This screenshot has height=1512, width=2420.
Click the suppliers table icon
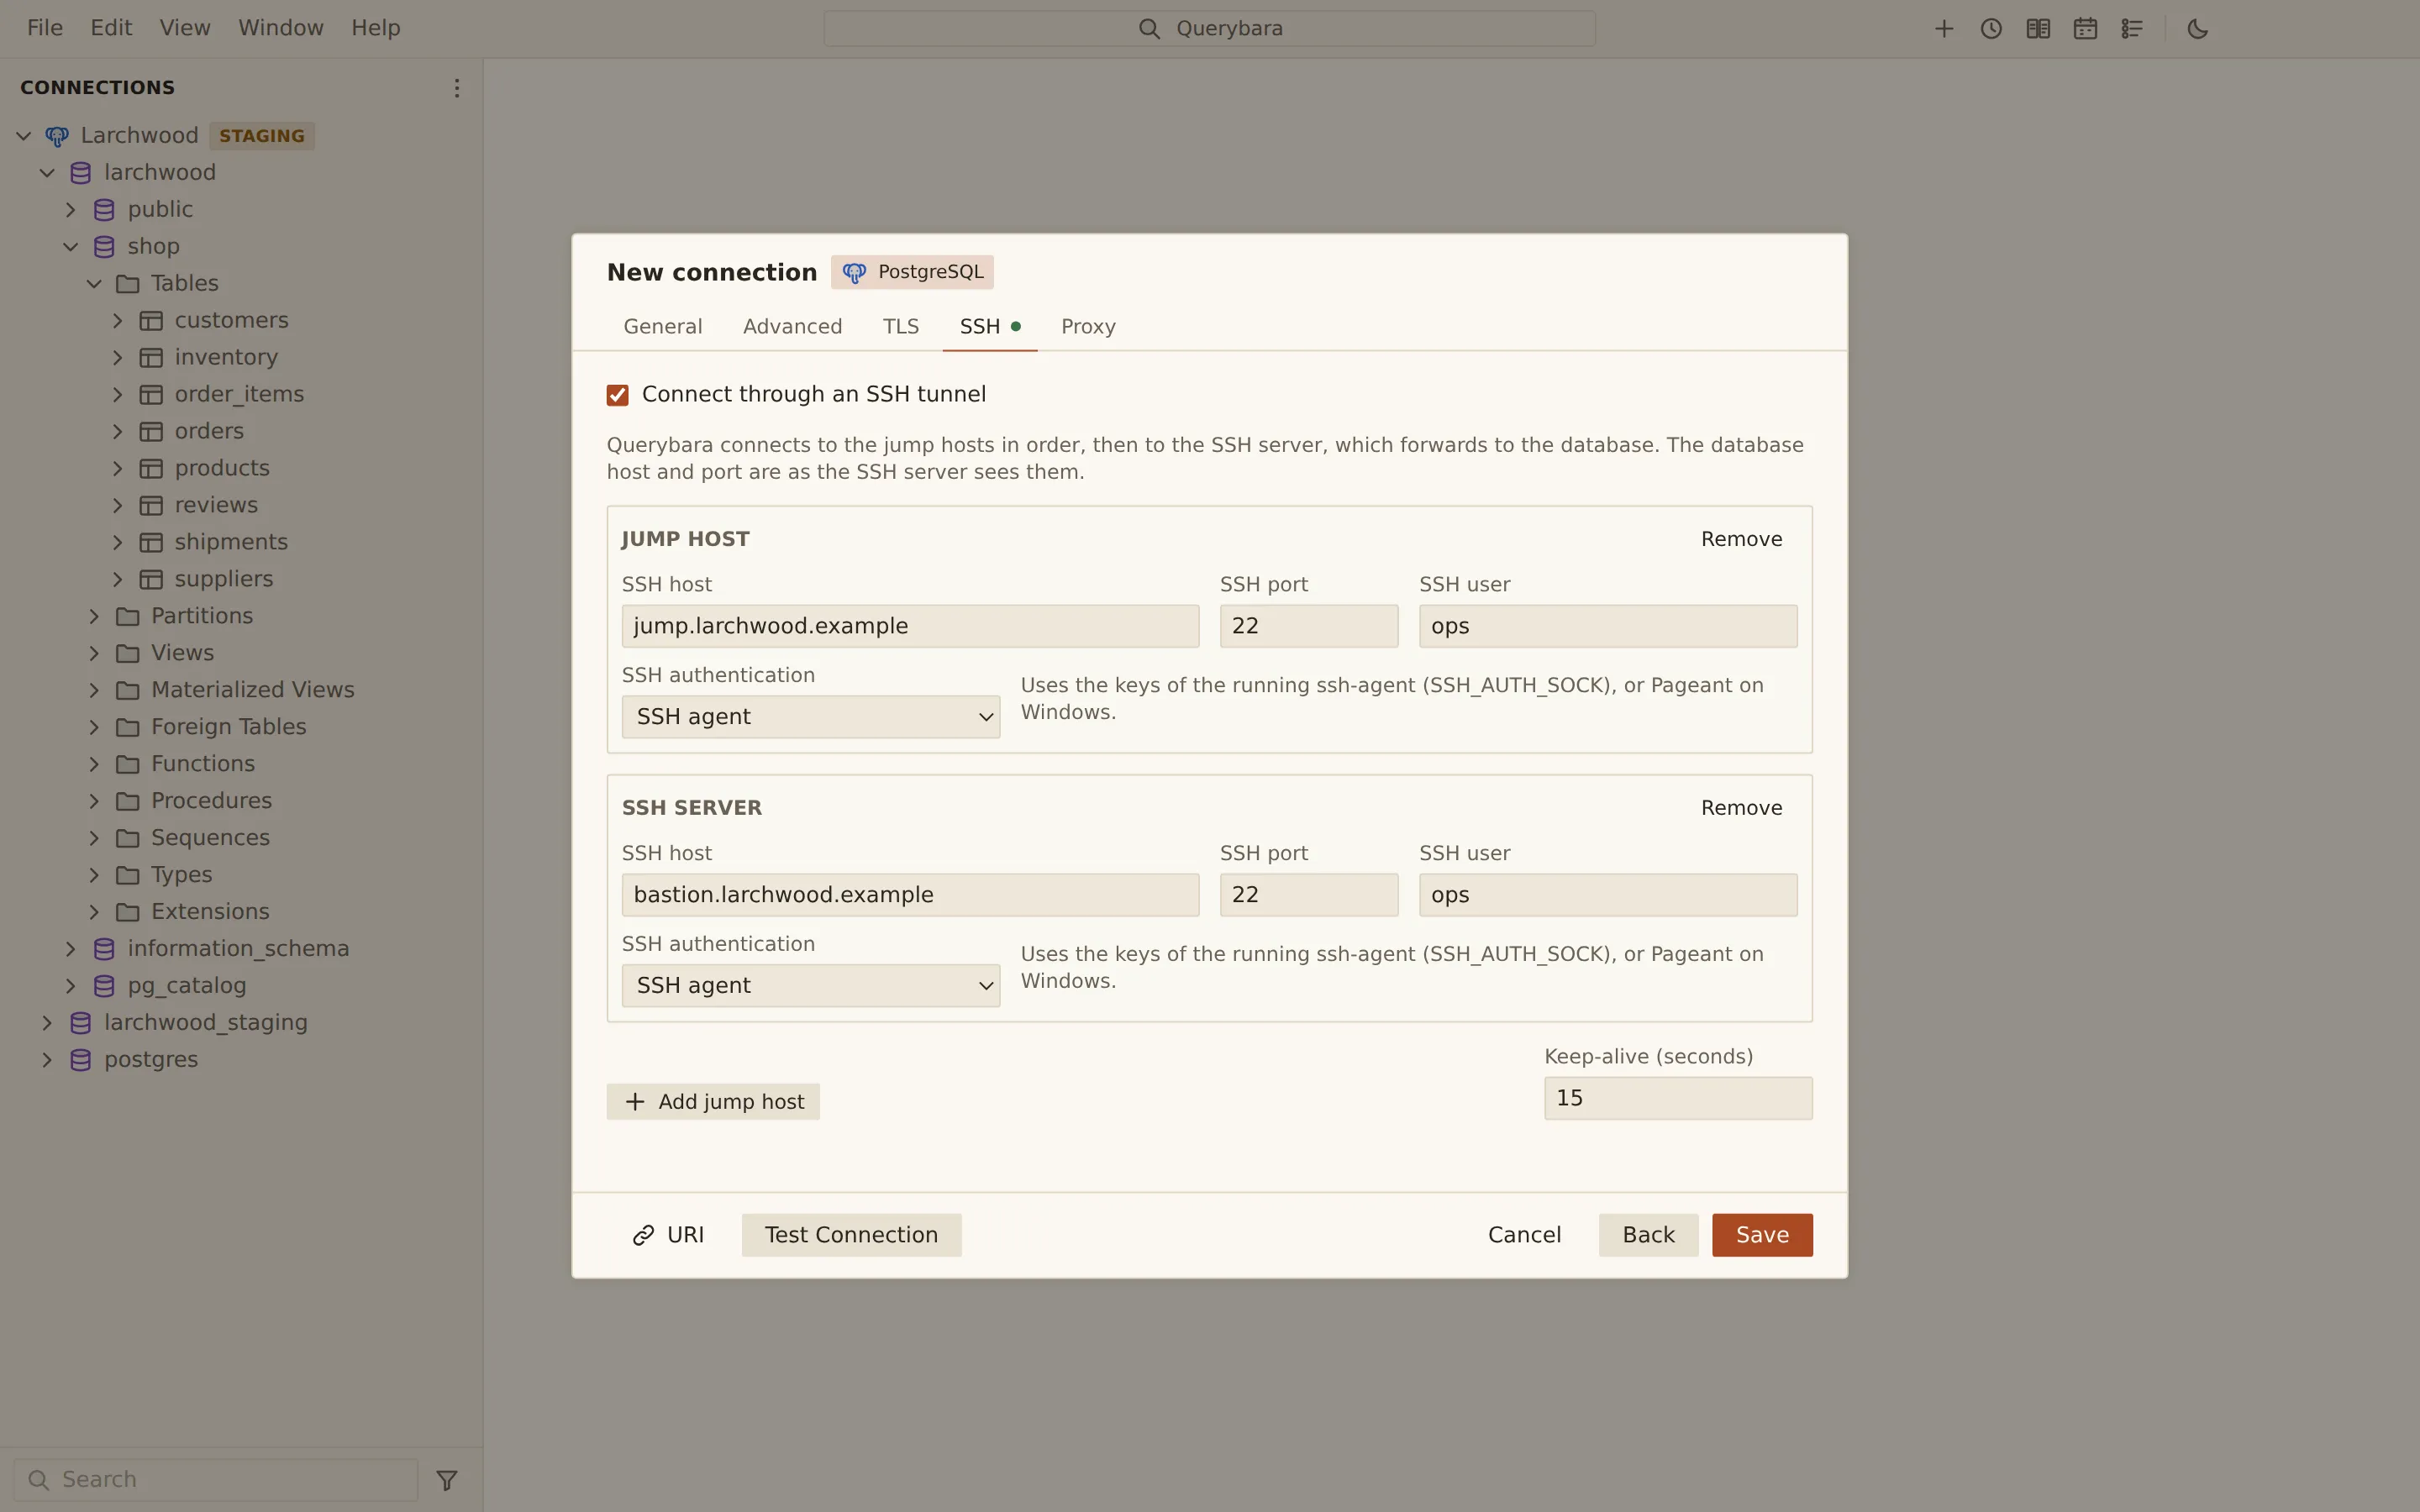[151, 579]
